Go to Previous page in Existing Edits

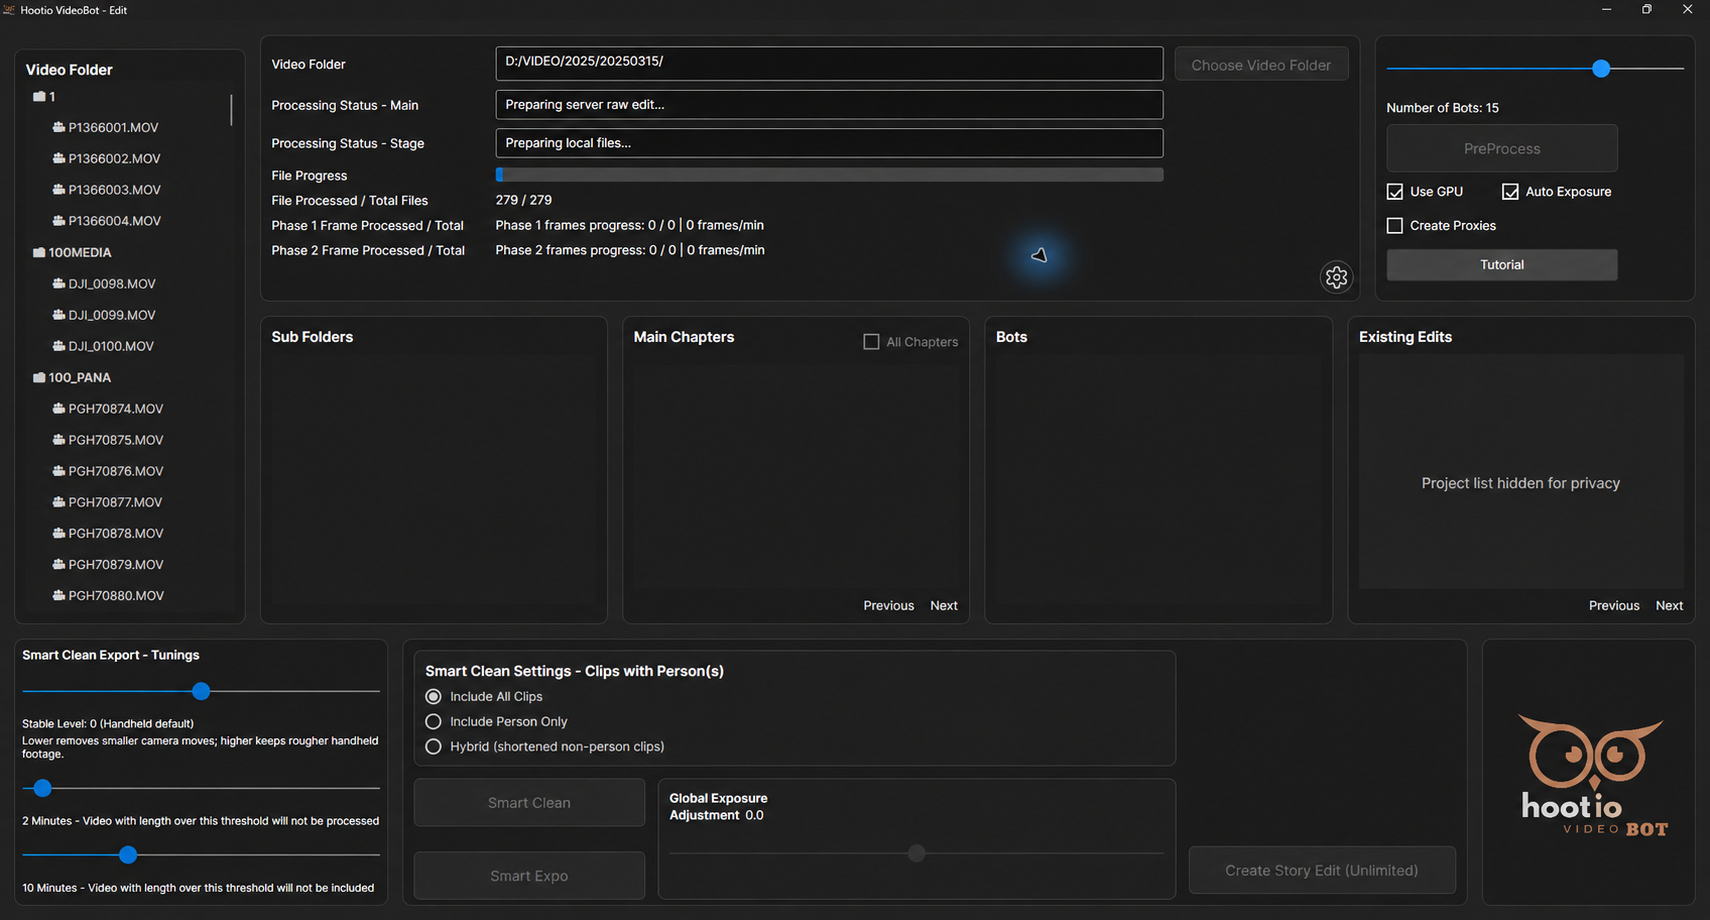pos(1614,606)
